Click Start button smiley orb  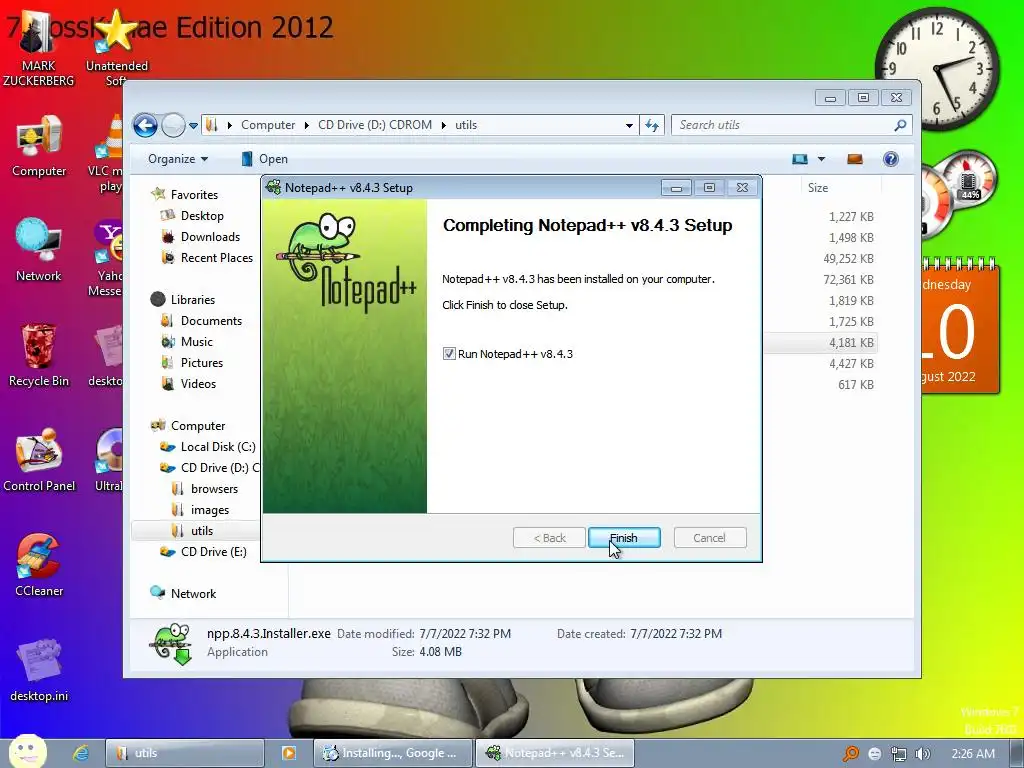(x=27, y=752)
